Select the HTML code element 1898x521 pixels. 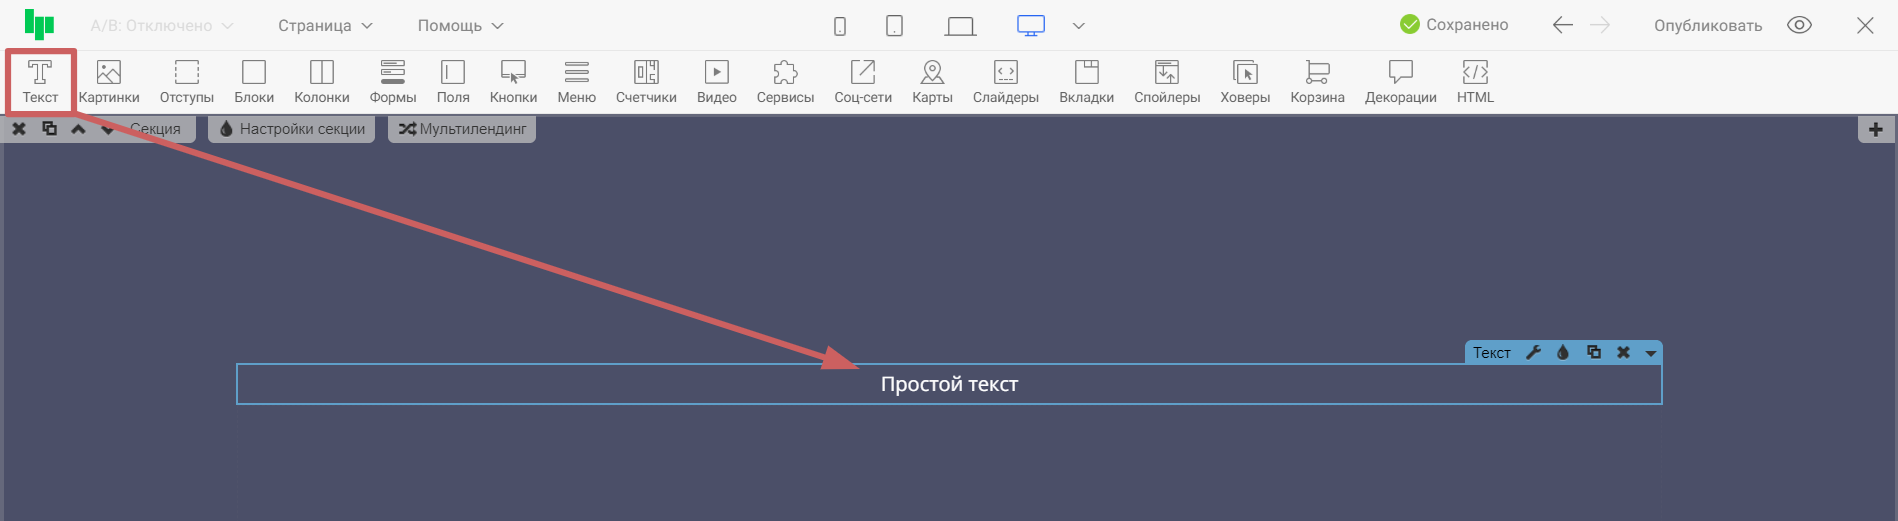coord(1475,81)
